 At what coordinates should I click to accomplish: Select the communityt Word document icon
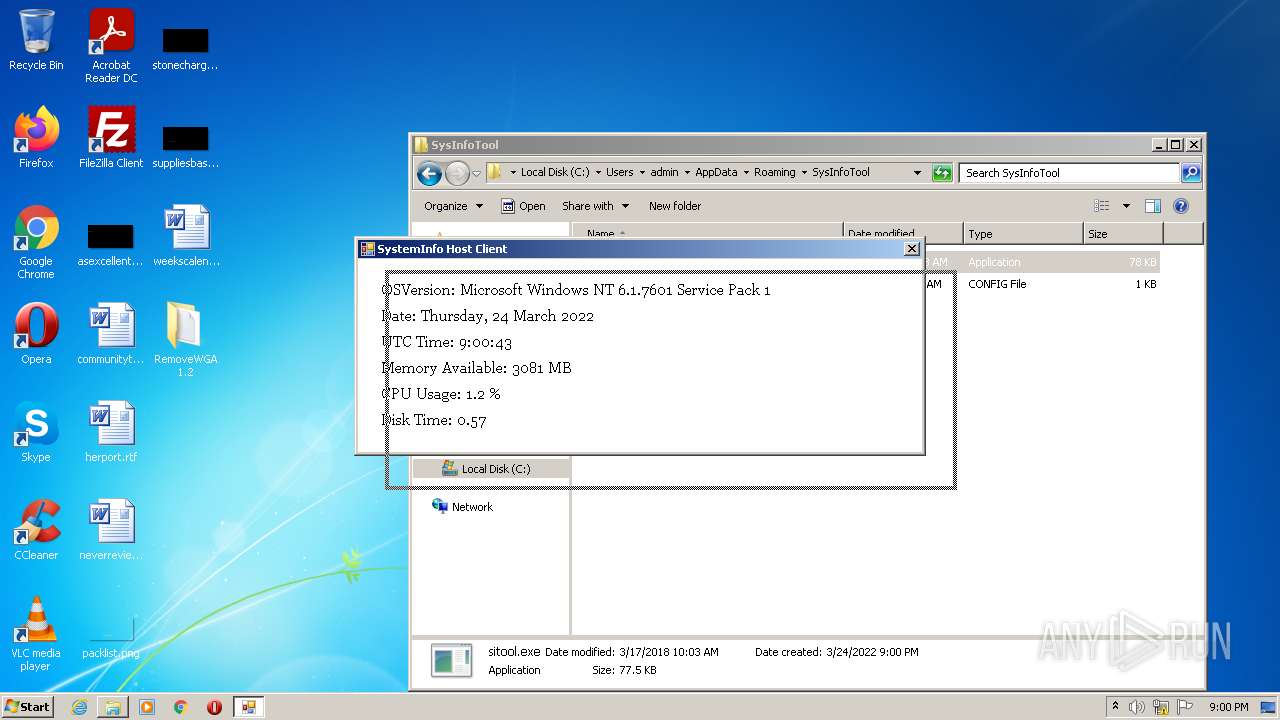[111, 334]
